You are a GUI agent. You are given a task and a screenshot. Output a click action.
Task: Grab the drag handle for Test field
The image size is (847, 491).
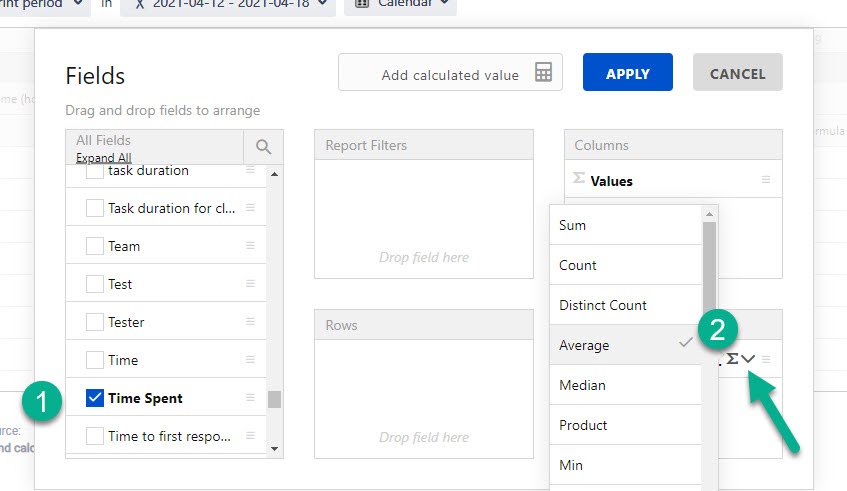[250, 284]
